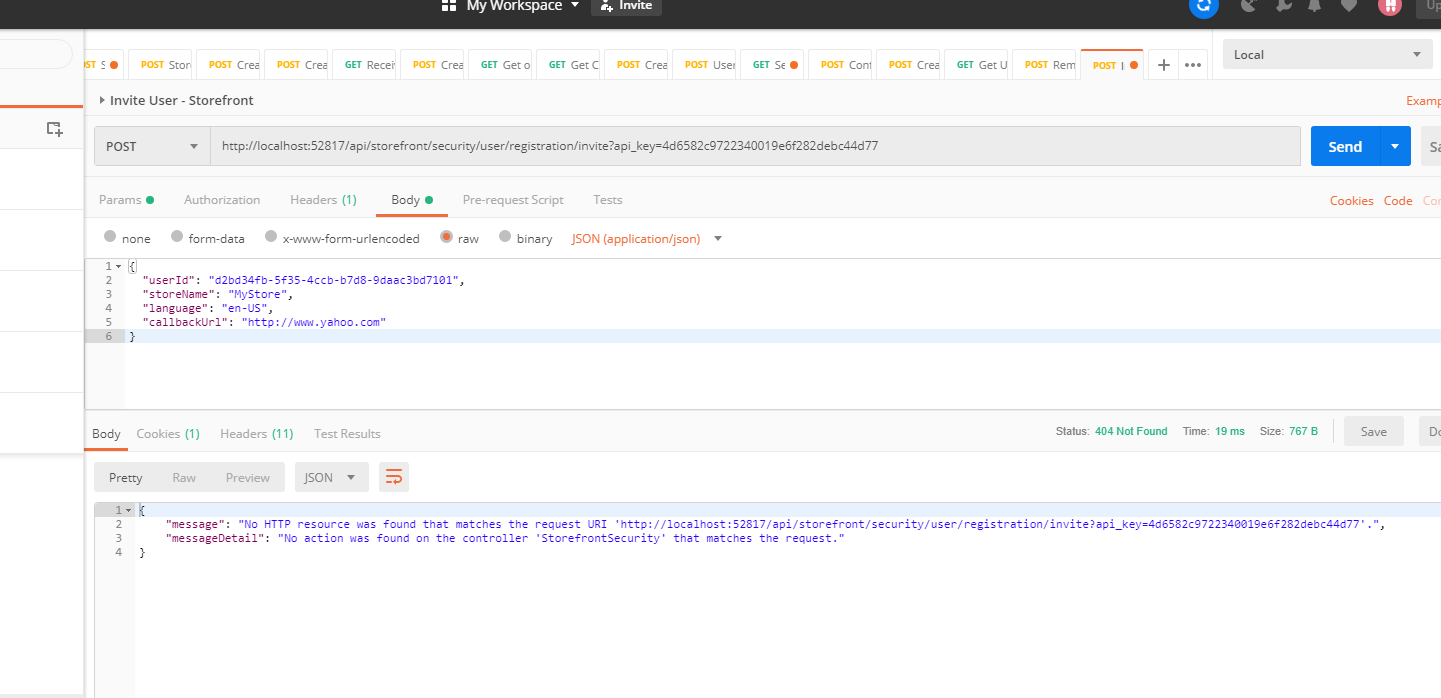This screenshot has height=698, width=1441.
Task: Toggle line wrap in response viewer
Action: click(394, 477)
